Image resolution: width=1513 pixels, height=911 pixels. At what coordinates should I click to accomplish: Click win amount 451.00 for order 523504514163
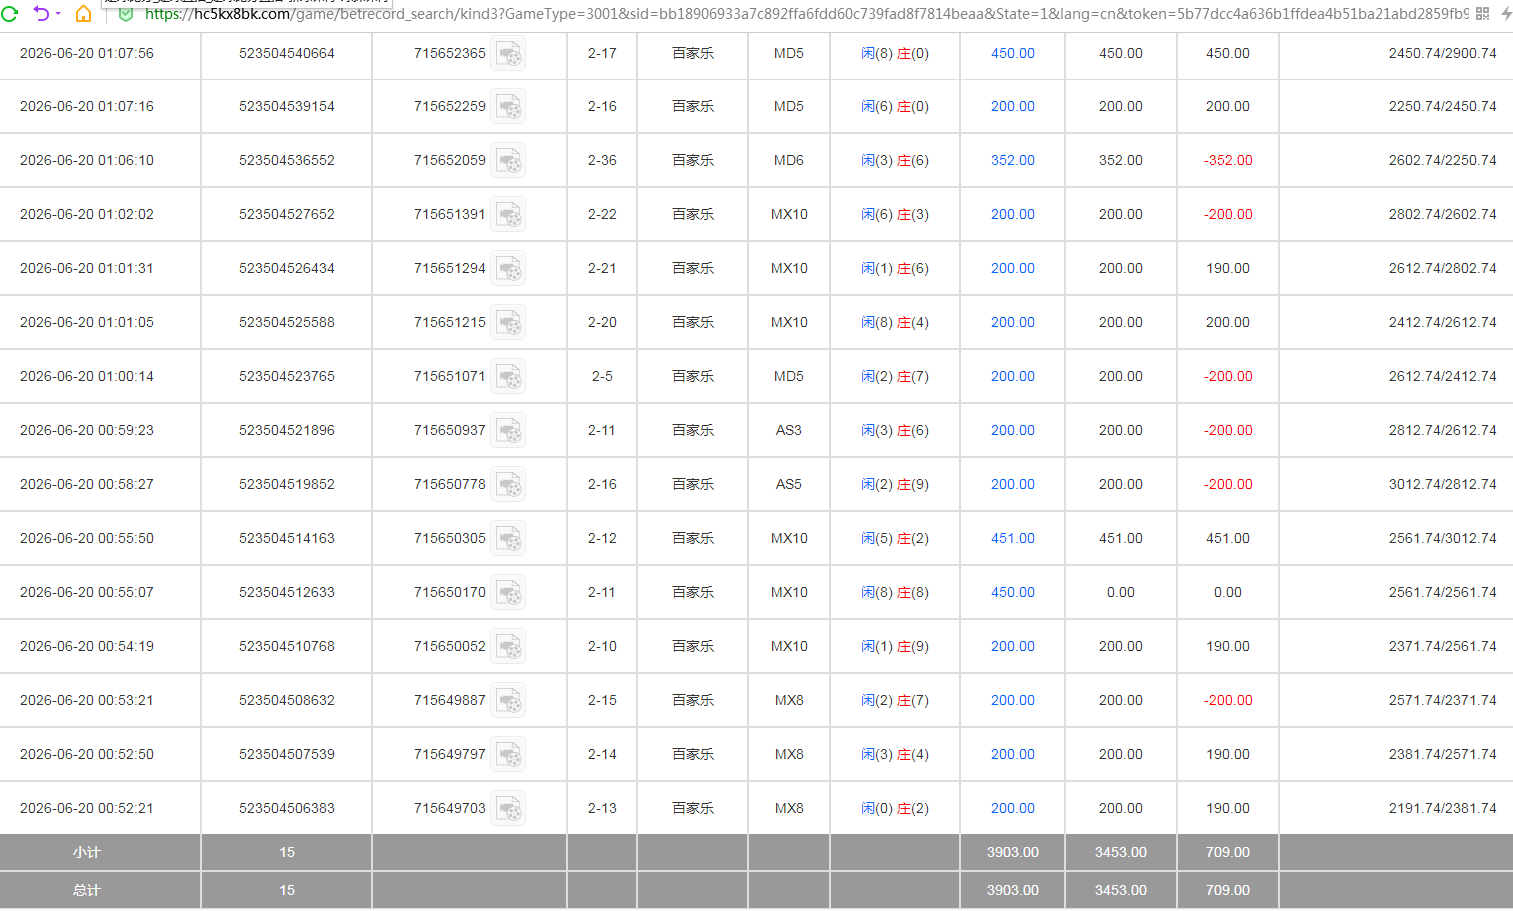(x=1228, y=538)
